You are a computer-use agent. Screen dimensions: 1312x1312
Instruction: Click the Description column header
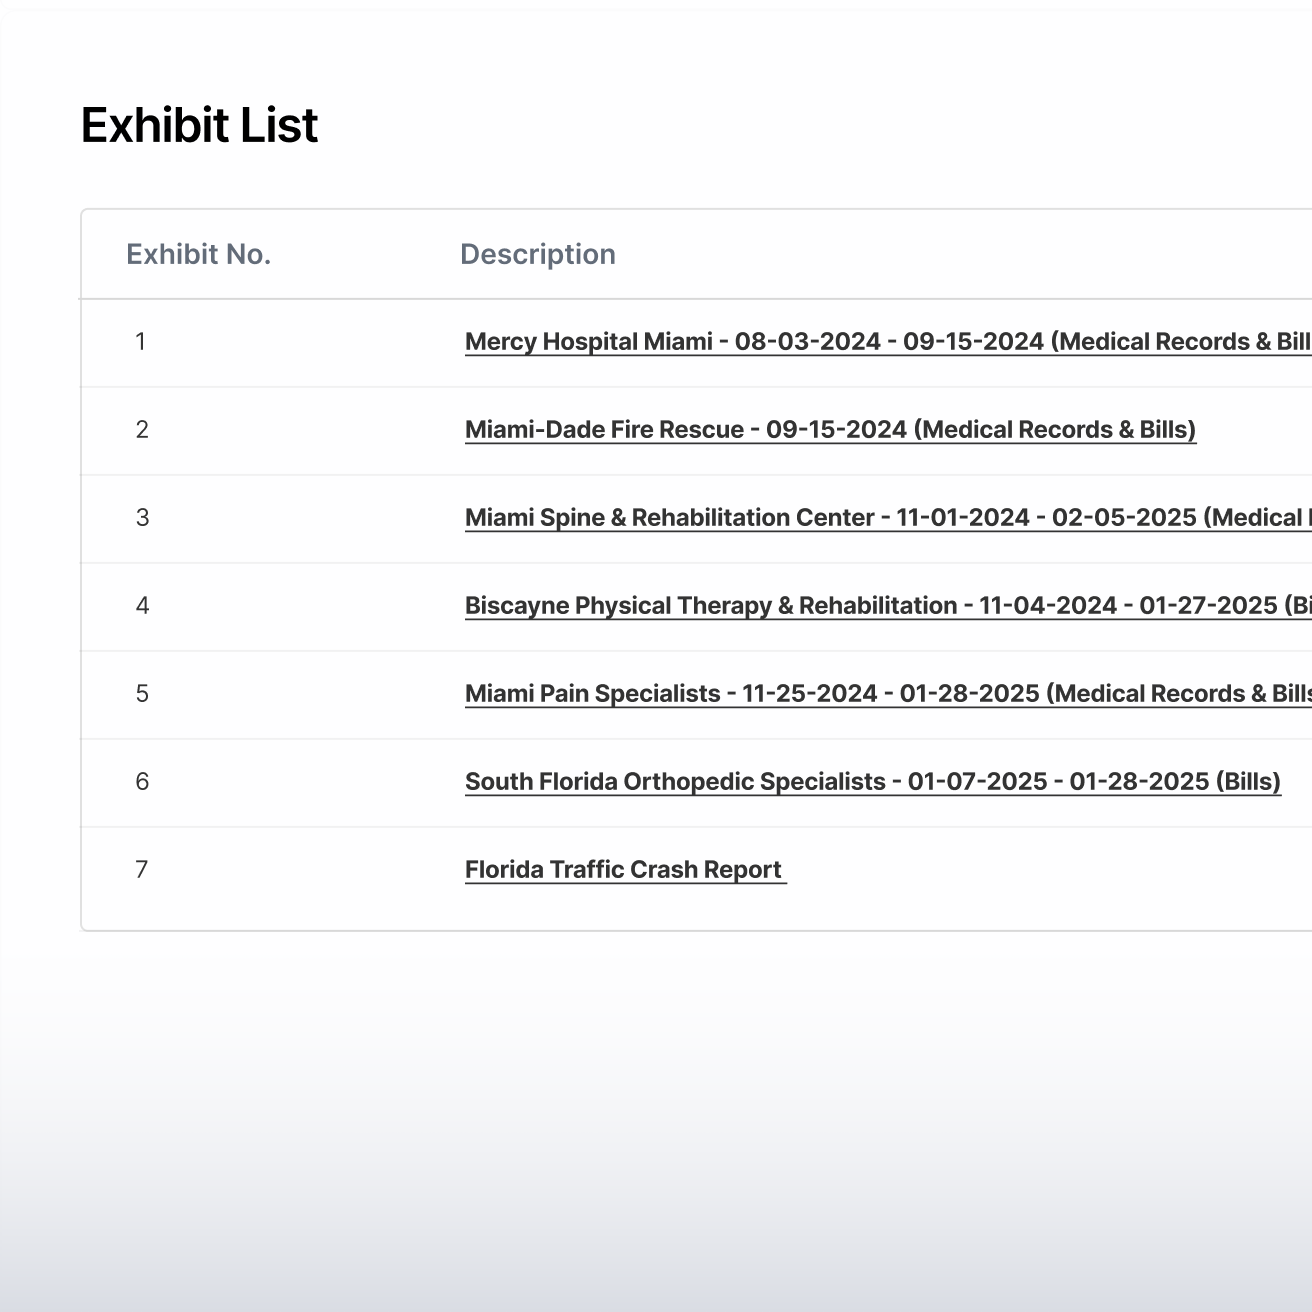click(537, 255)
